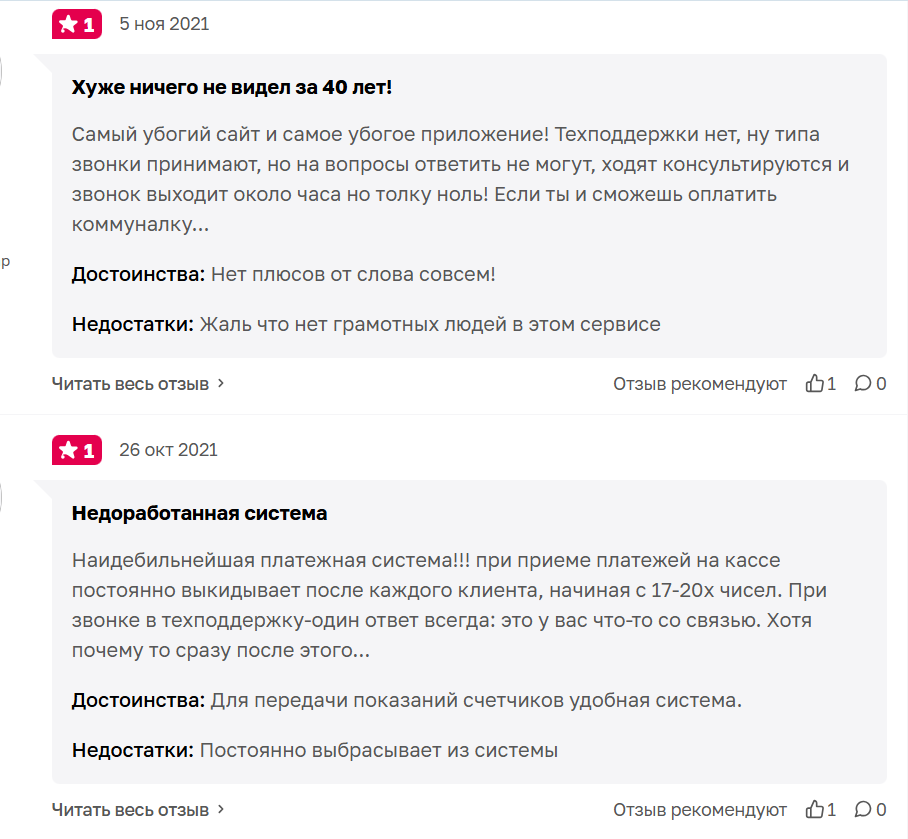Click the date '5 ноя 2021'
Viewport: 908px width, 839px height.
(x=164, y=24)
